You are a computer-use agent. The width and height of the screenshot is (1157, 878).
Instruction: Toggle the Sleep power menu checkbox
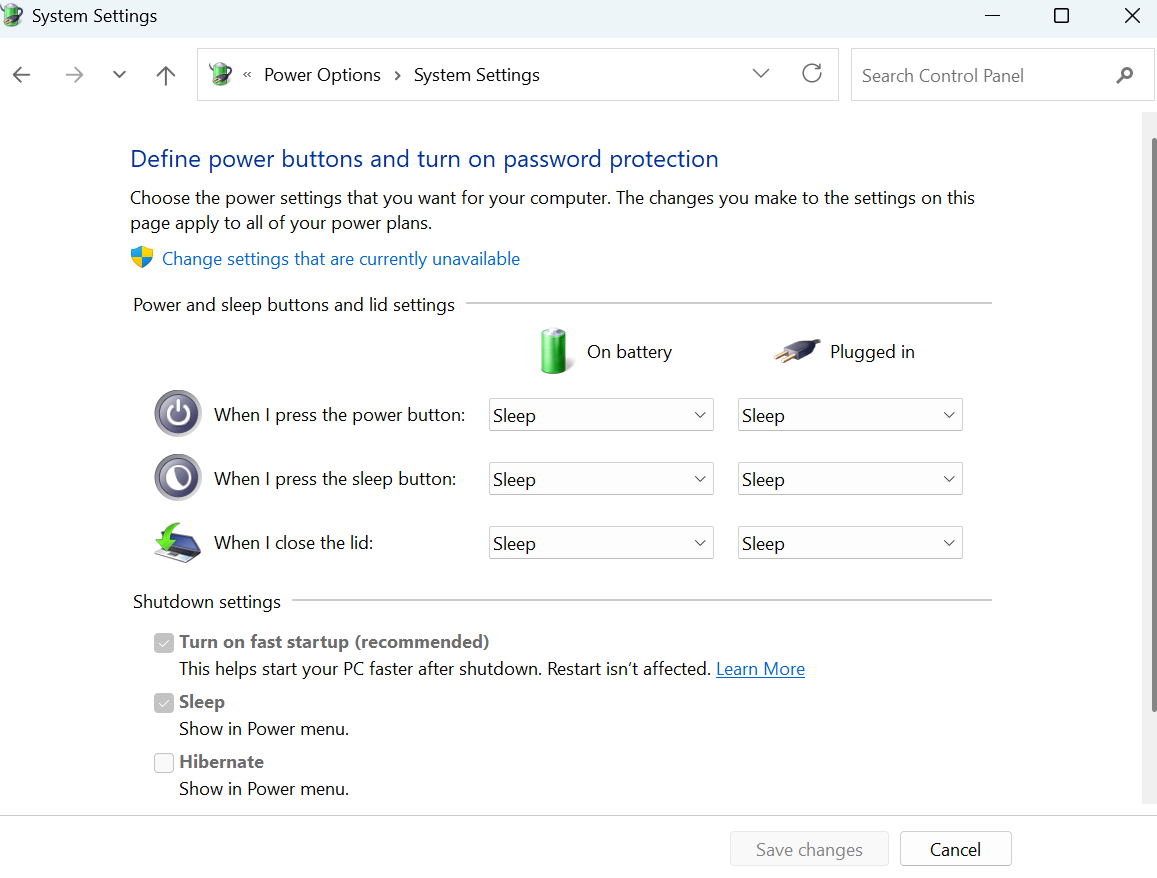164,703
